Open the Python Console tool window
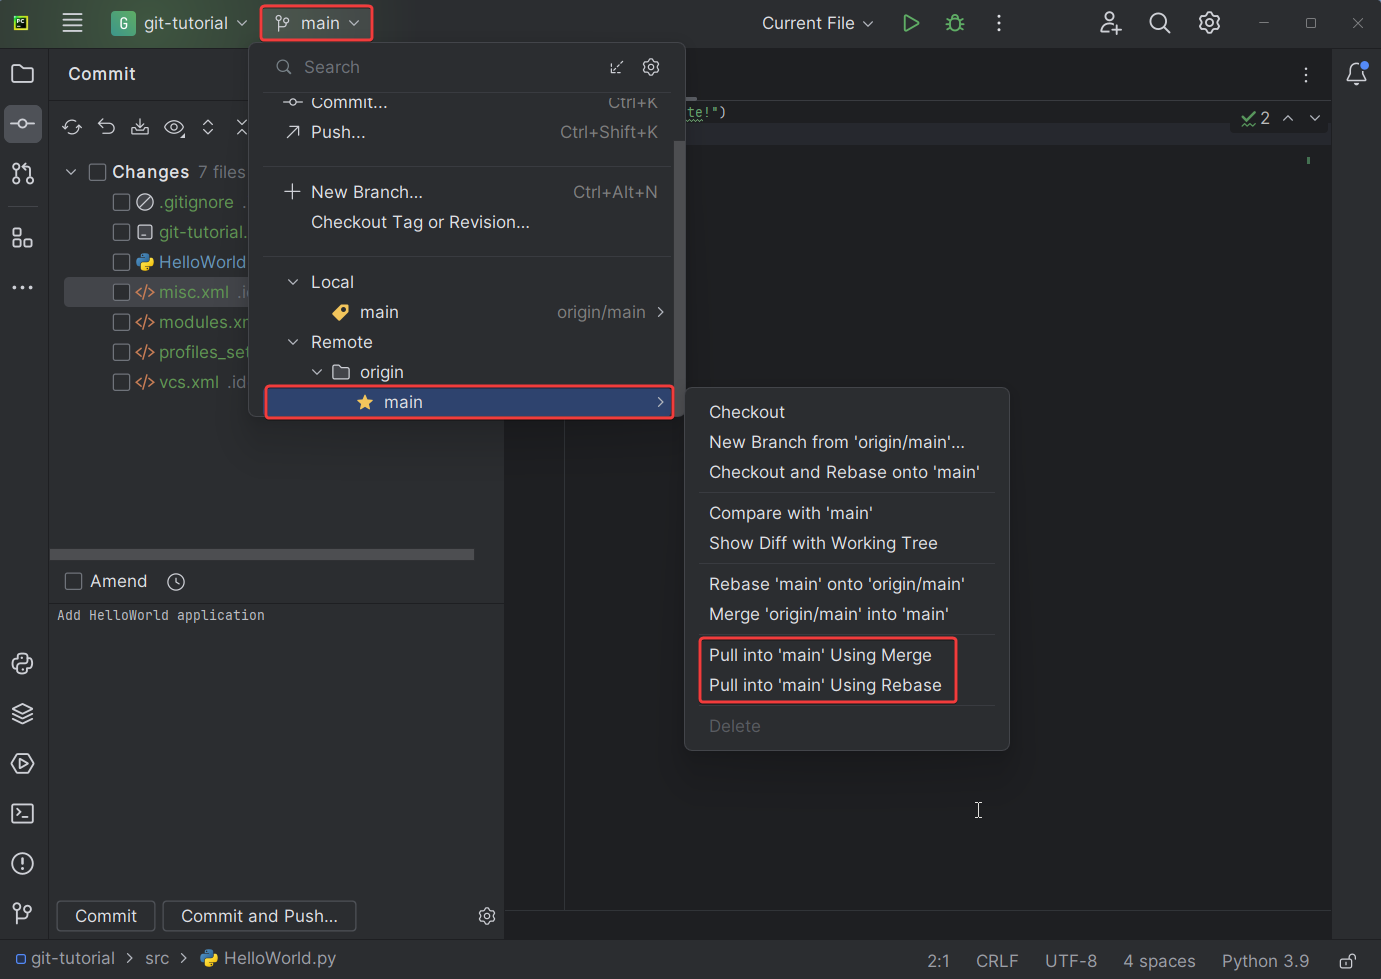 click(x=22, y=664)
